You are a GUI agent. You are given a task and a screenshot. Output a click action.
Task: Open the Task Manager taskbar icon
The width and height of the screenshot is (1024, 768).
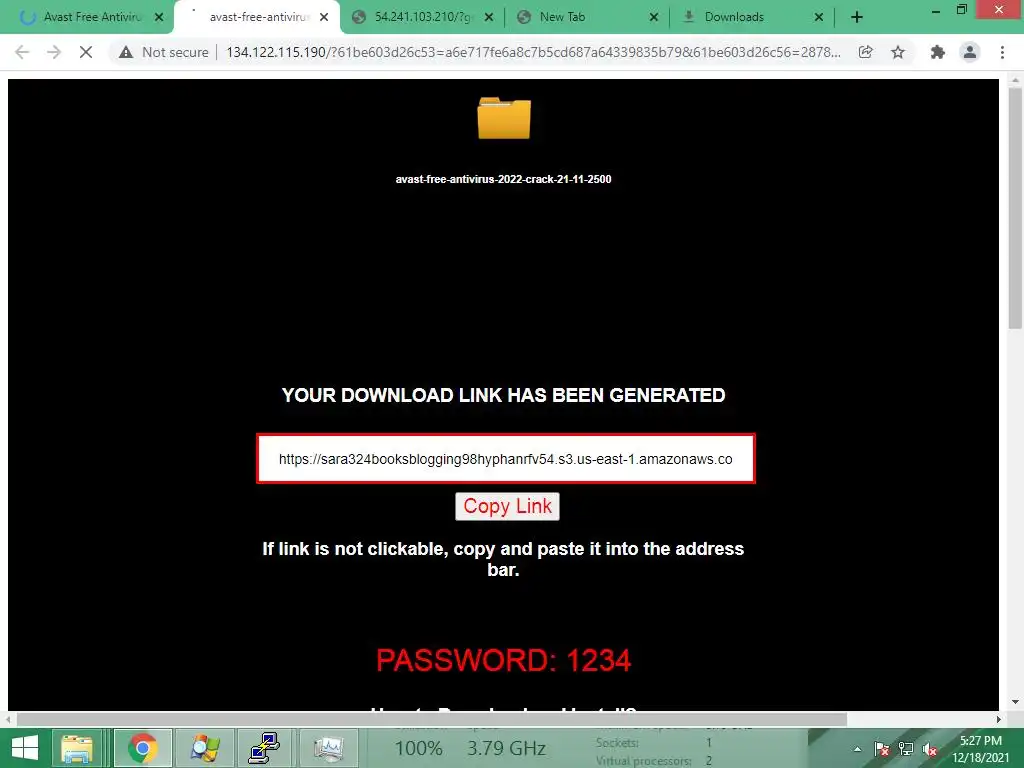pos(328,748)
